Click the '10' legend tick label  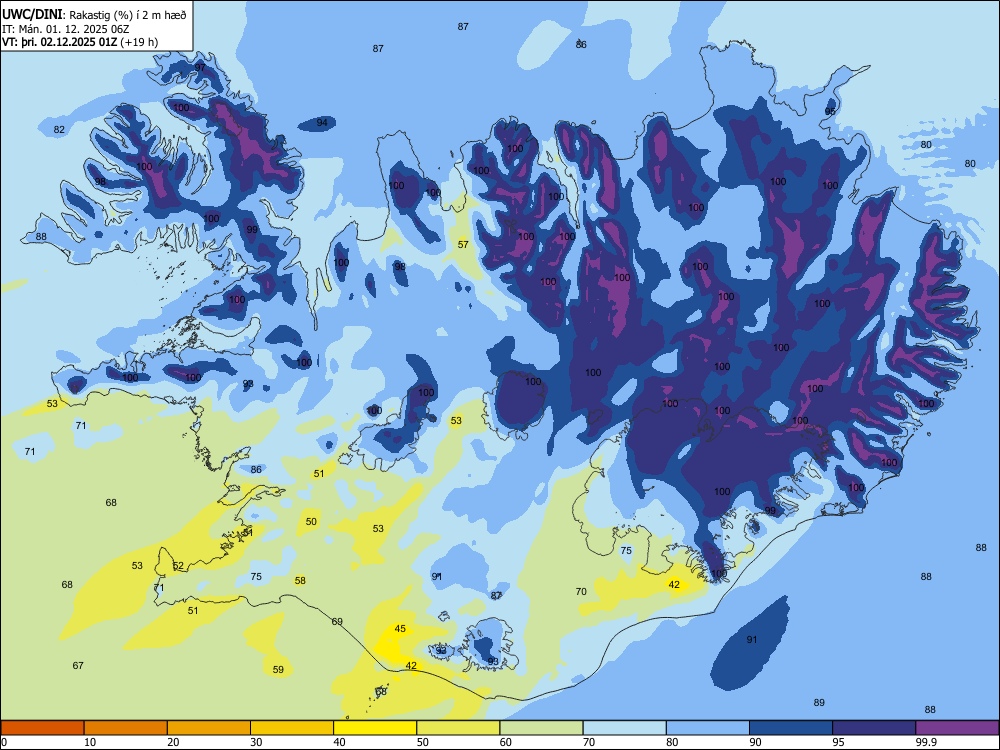click(x=90, y=742)
